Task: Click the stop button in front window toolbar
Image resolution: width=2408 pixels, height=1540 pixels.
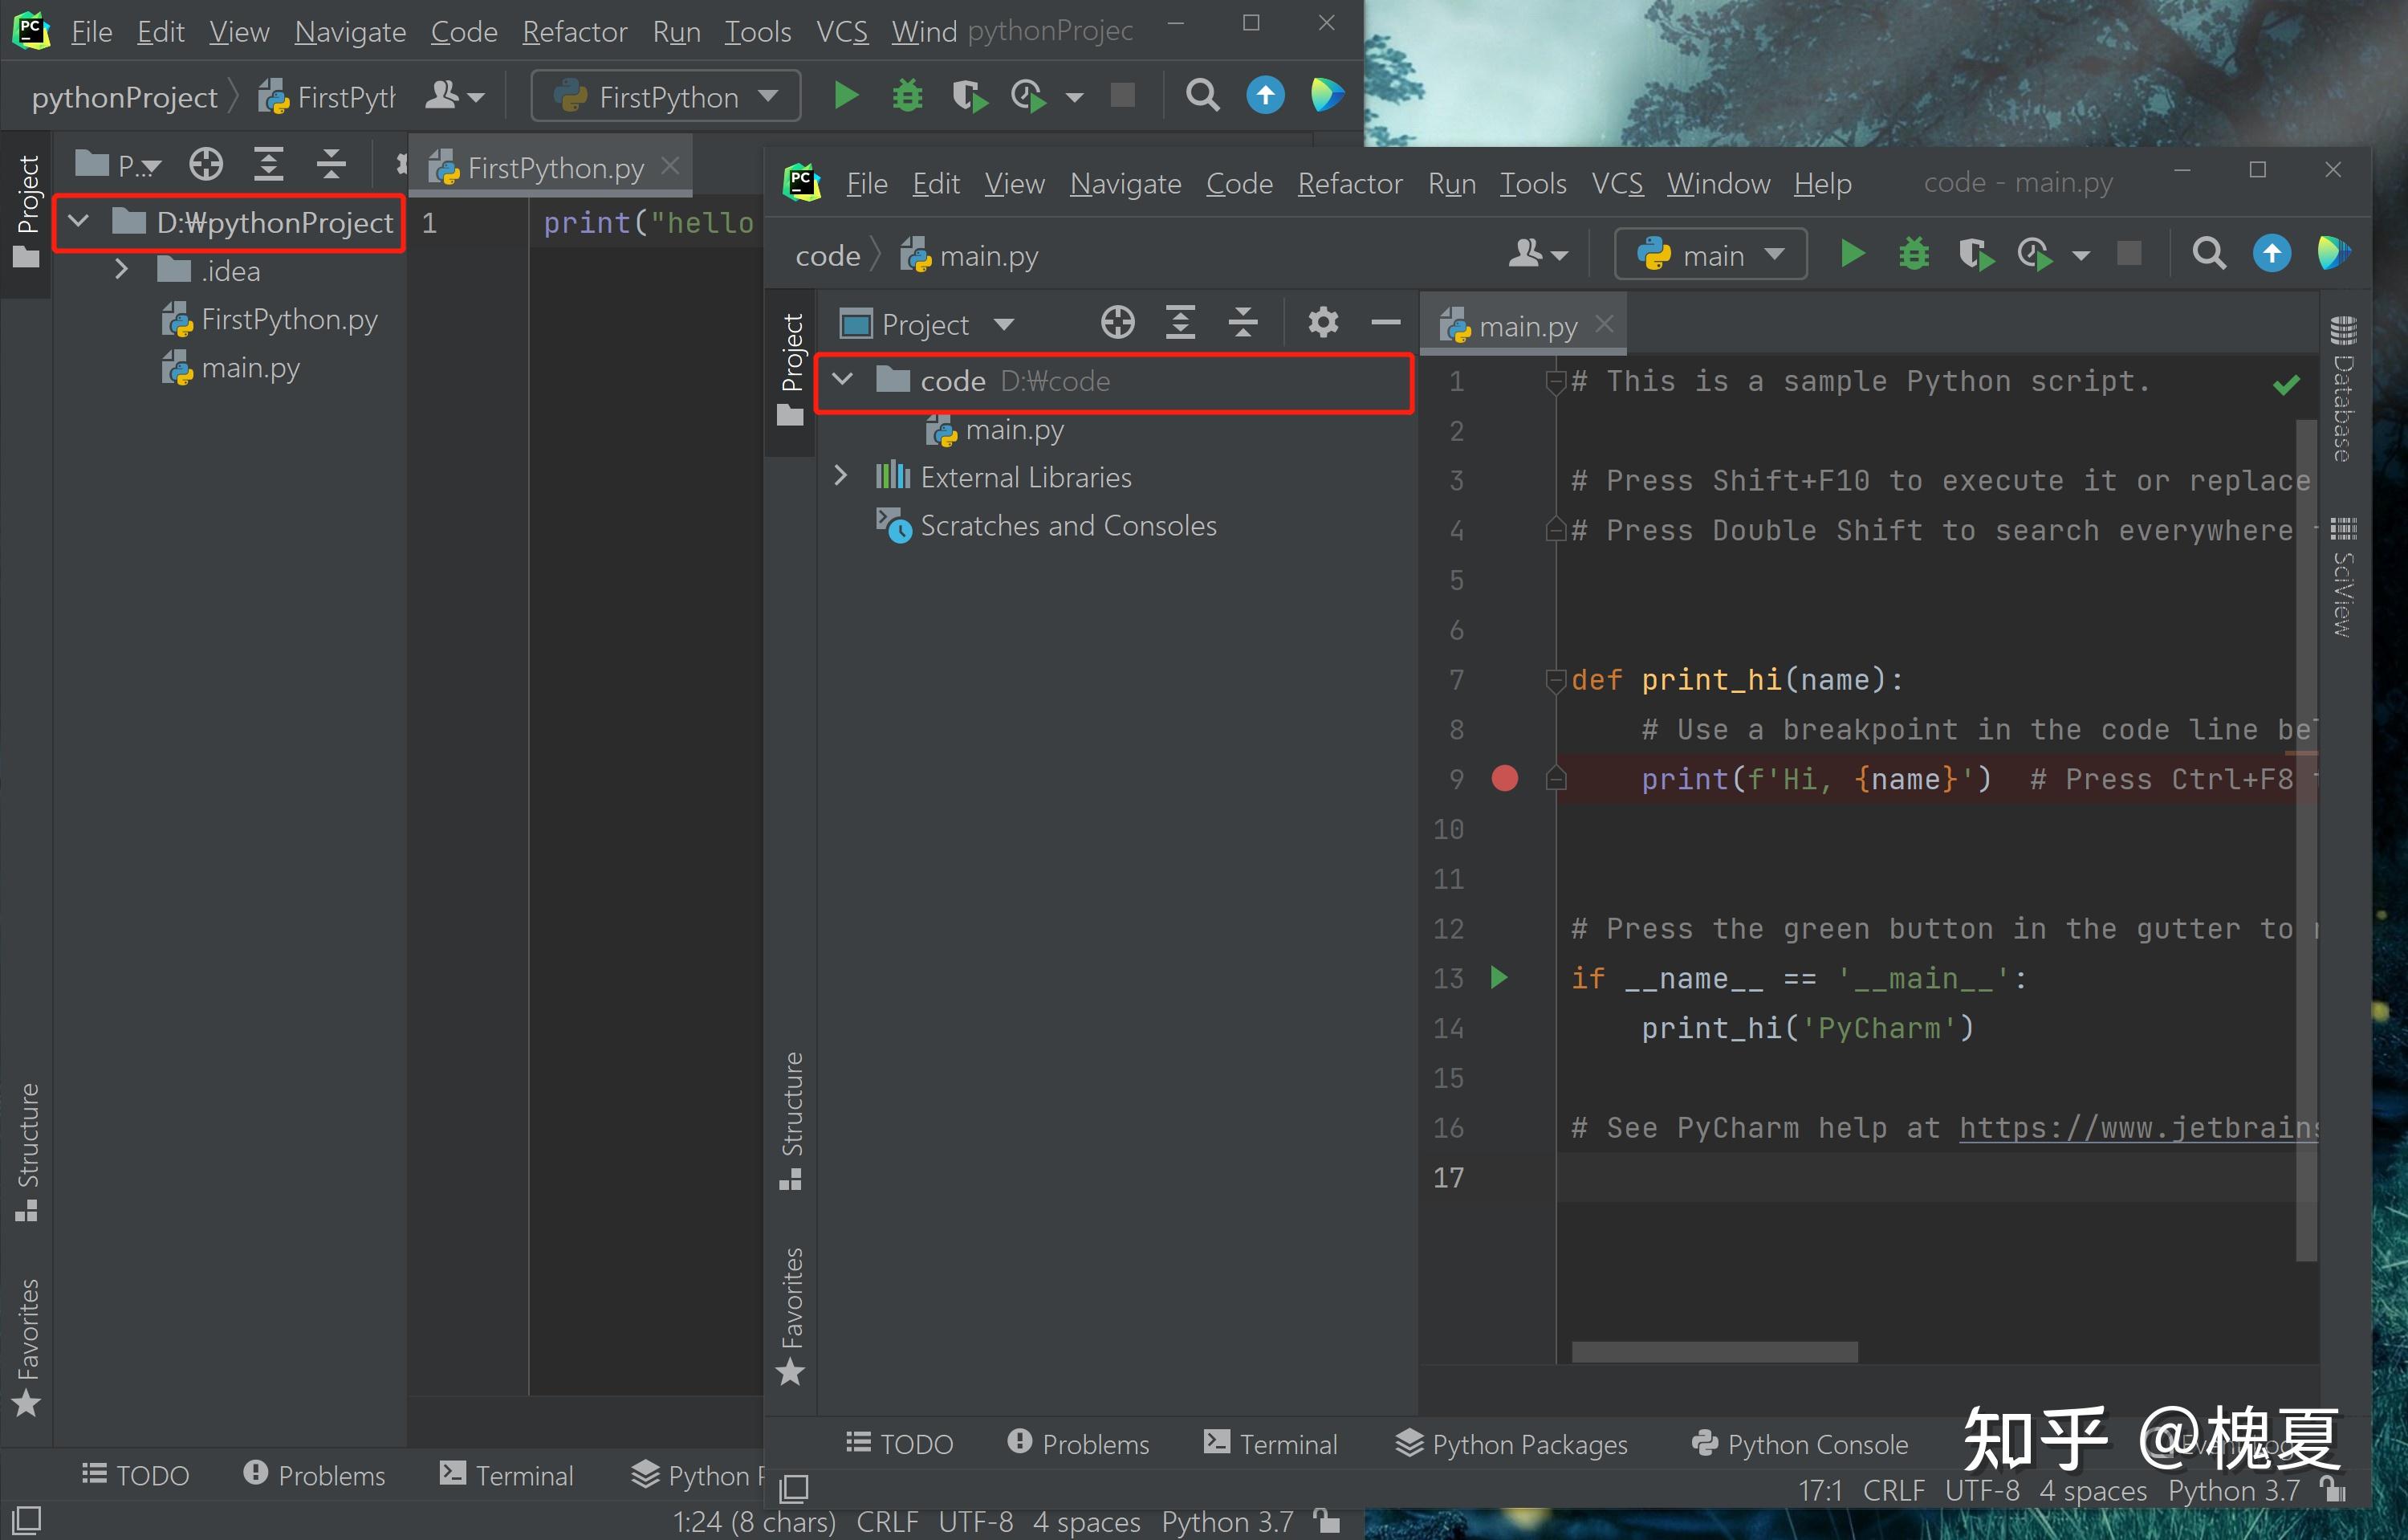Action: click(x=2129, y=254)
